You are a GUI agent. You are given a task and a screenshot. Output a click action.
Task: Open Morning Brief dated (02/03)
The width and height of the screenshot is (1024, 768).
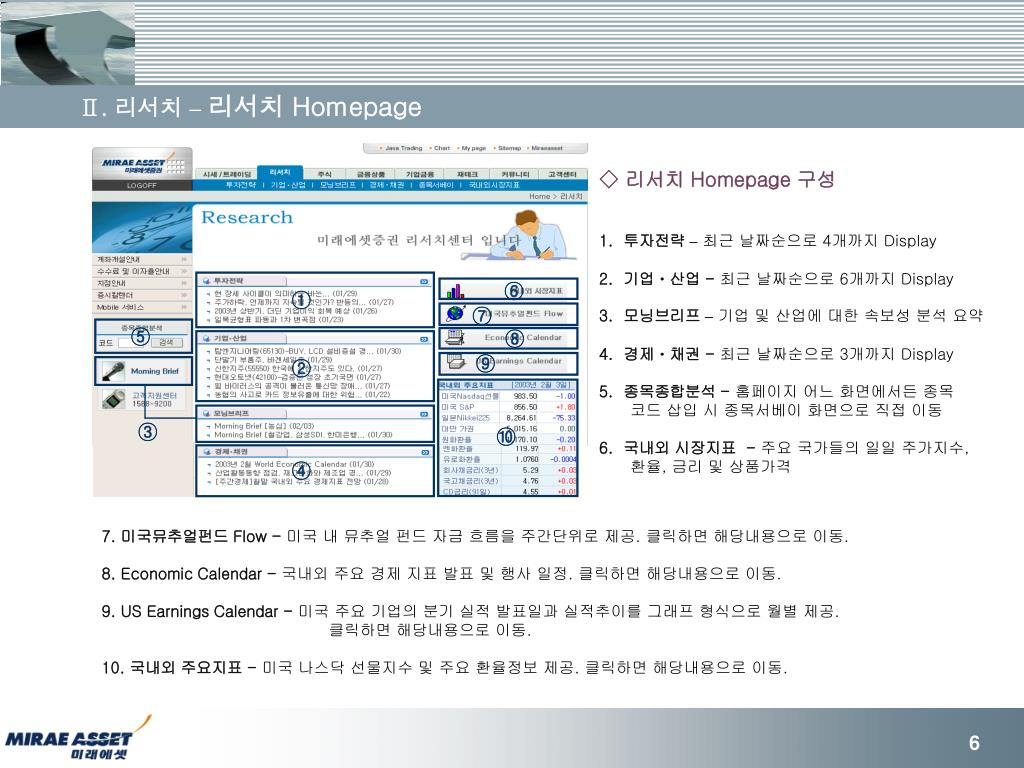pos(264,426)
